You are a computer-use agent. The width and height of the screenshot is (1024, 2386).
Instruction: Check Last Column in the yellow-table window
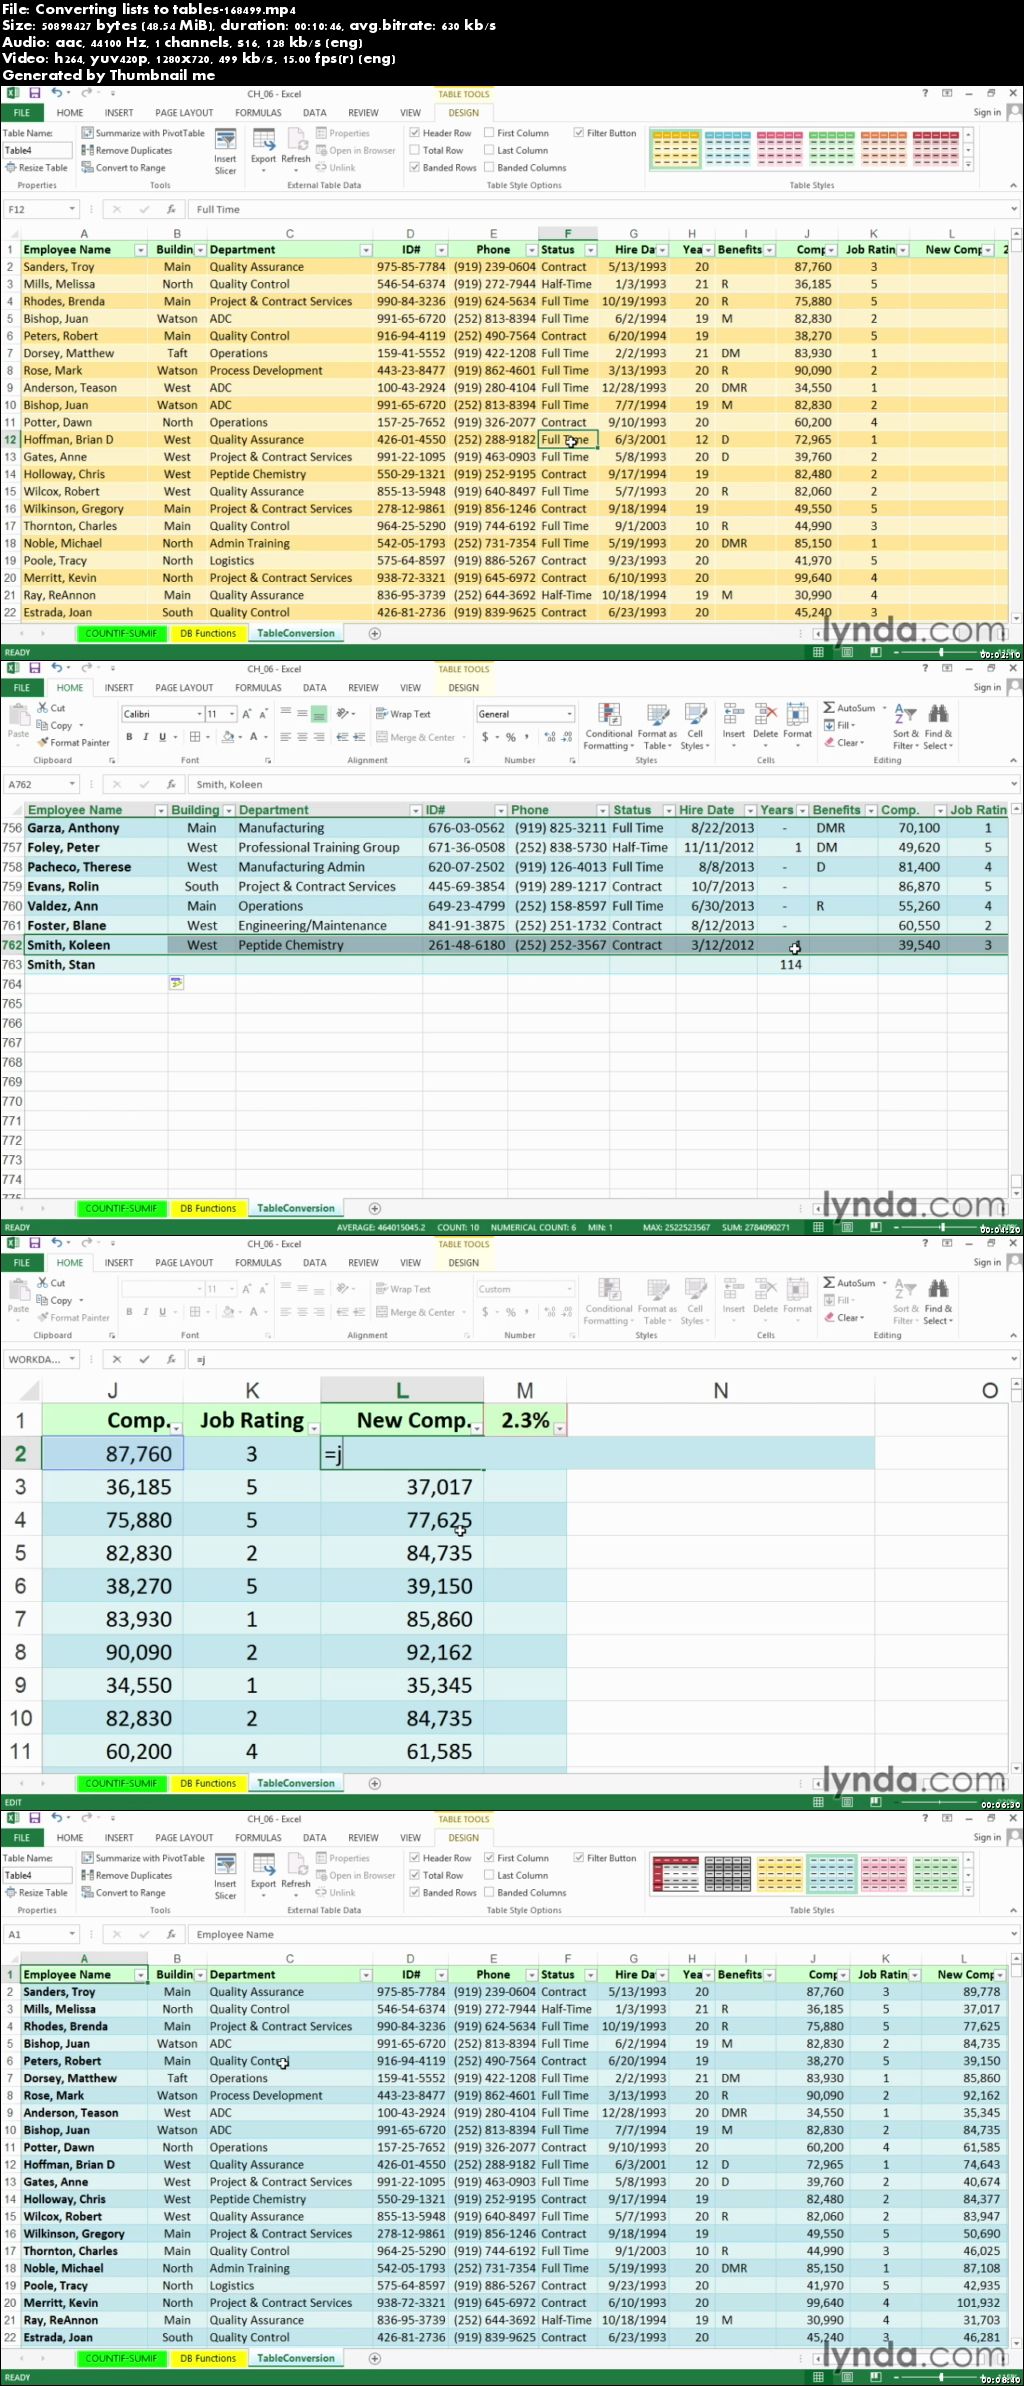pyautogui.click(x=516, y=150)
